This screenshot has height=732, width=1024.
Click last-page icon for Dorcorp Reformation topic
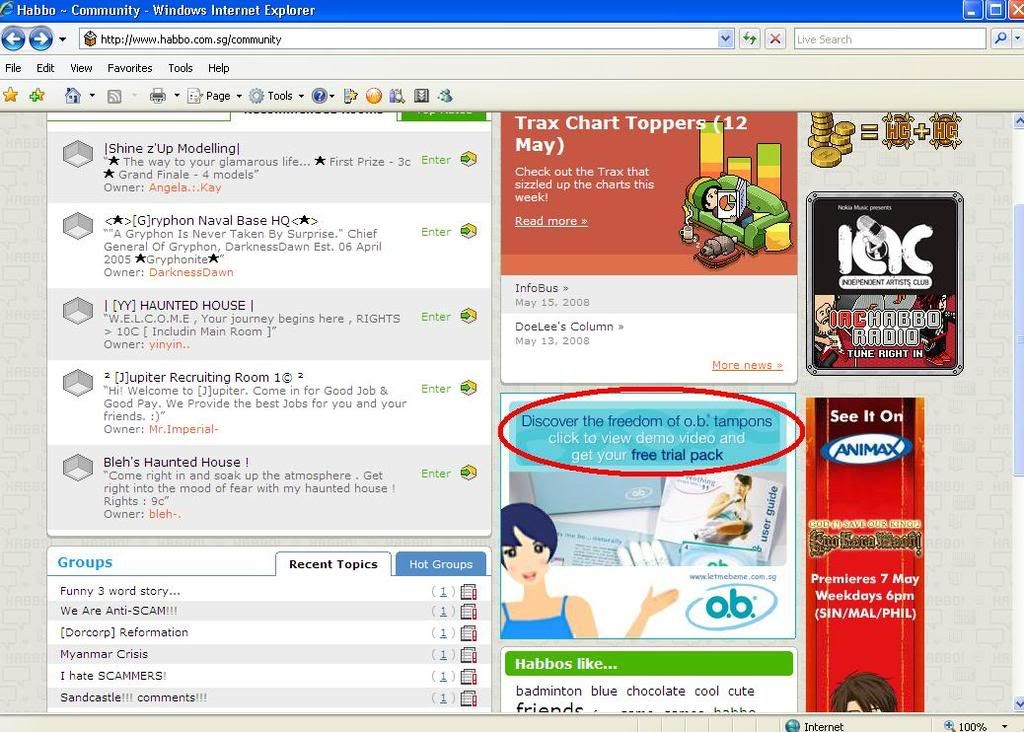pos(468,633)
